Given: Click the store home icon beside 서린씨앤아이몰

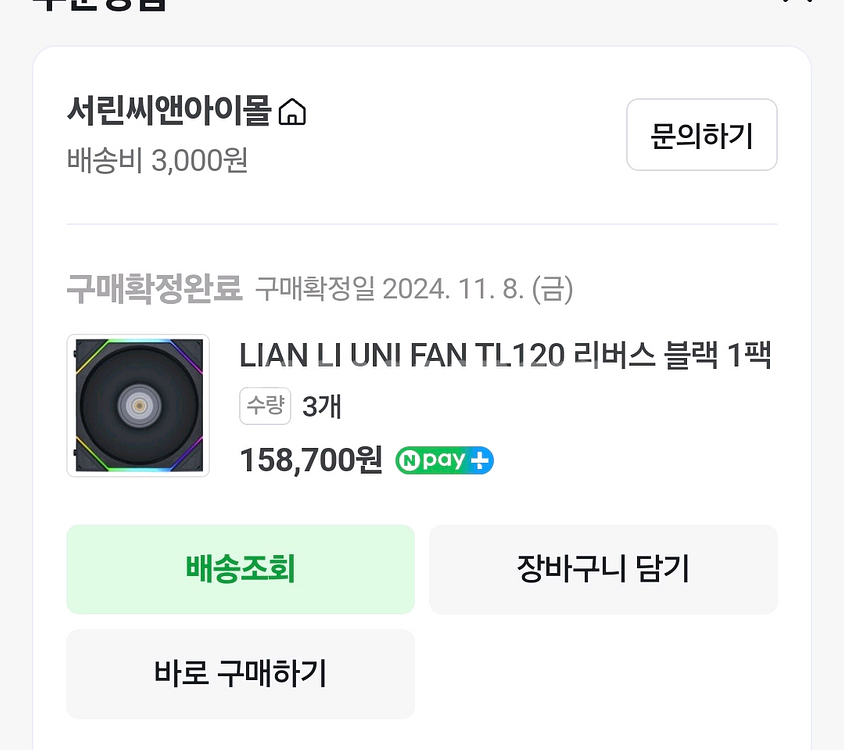Looking at the screenshot, I should pyautogui.click(x=292, y=112).
